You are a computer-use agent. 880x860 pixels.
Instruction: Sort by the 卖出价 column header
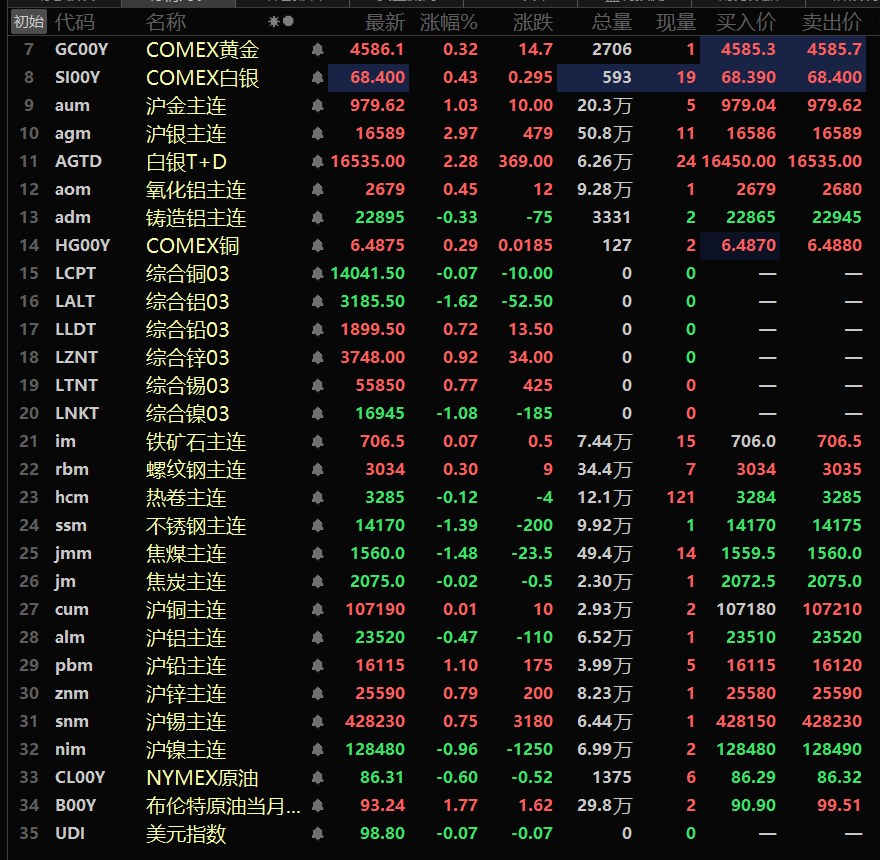[832, 22]
